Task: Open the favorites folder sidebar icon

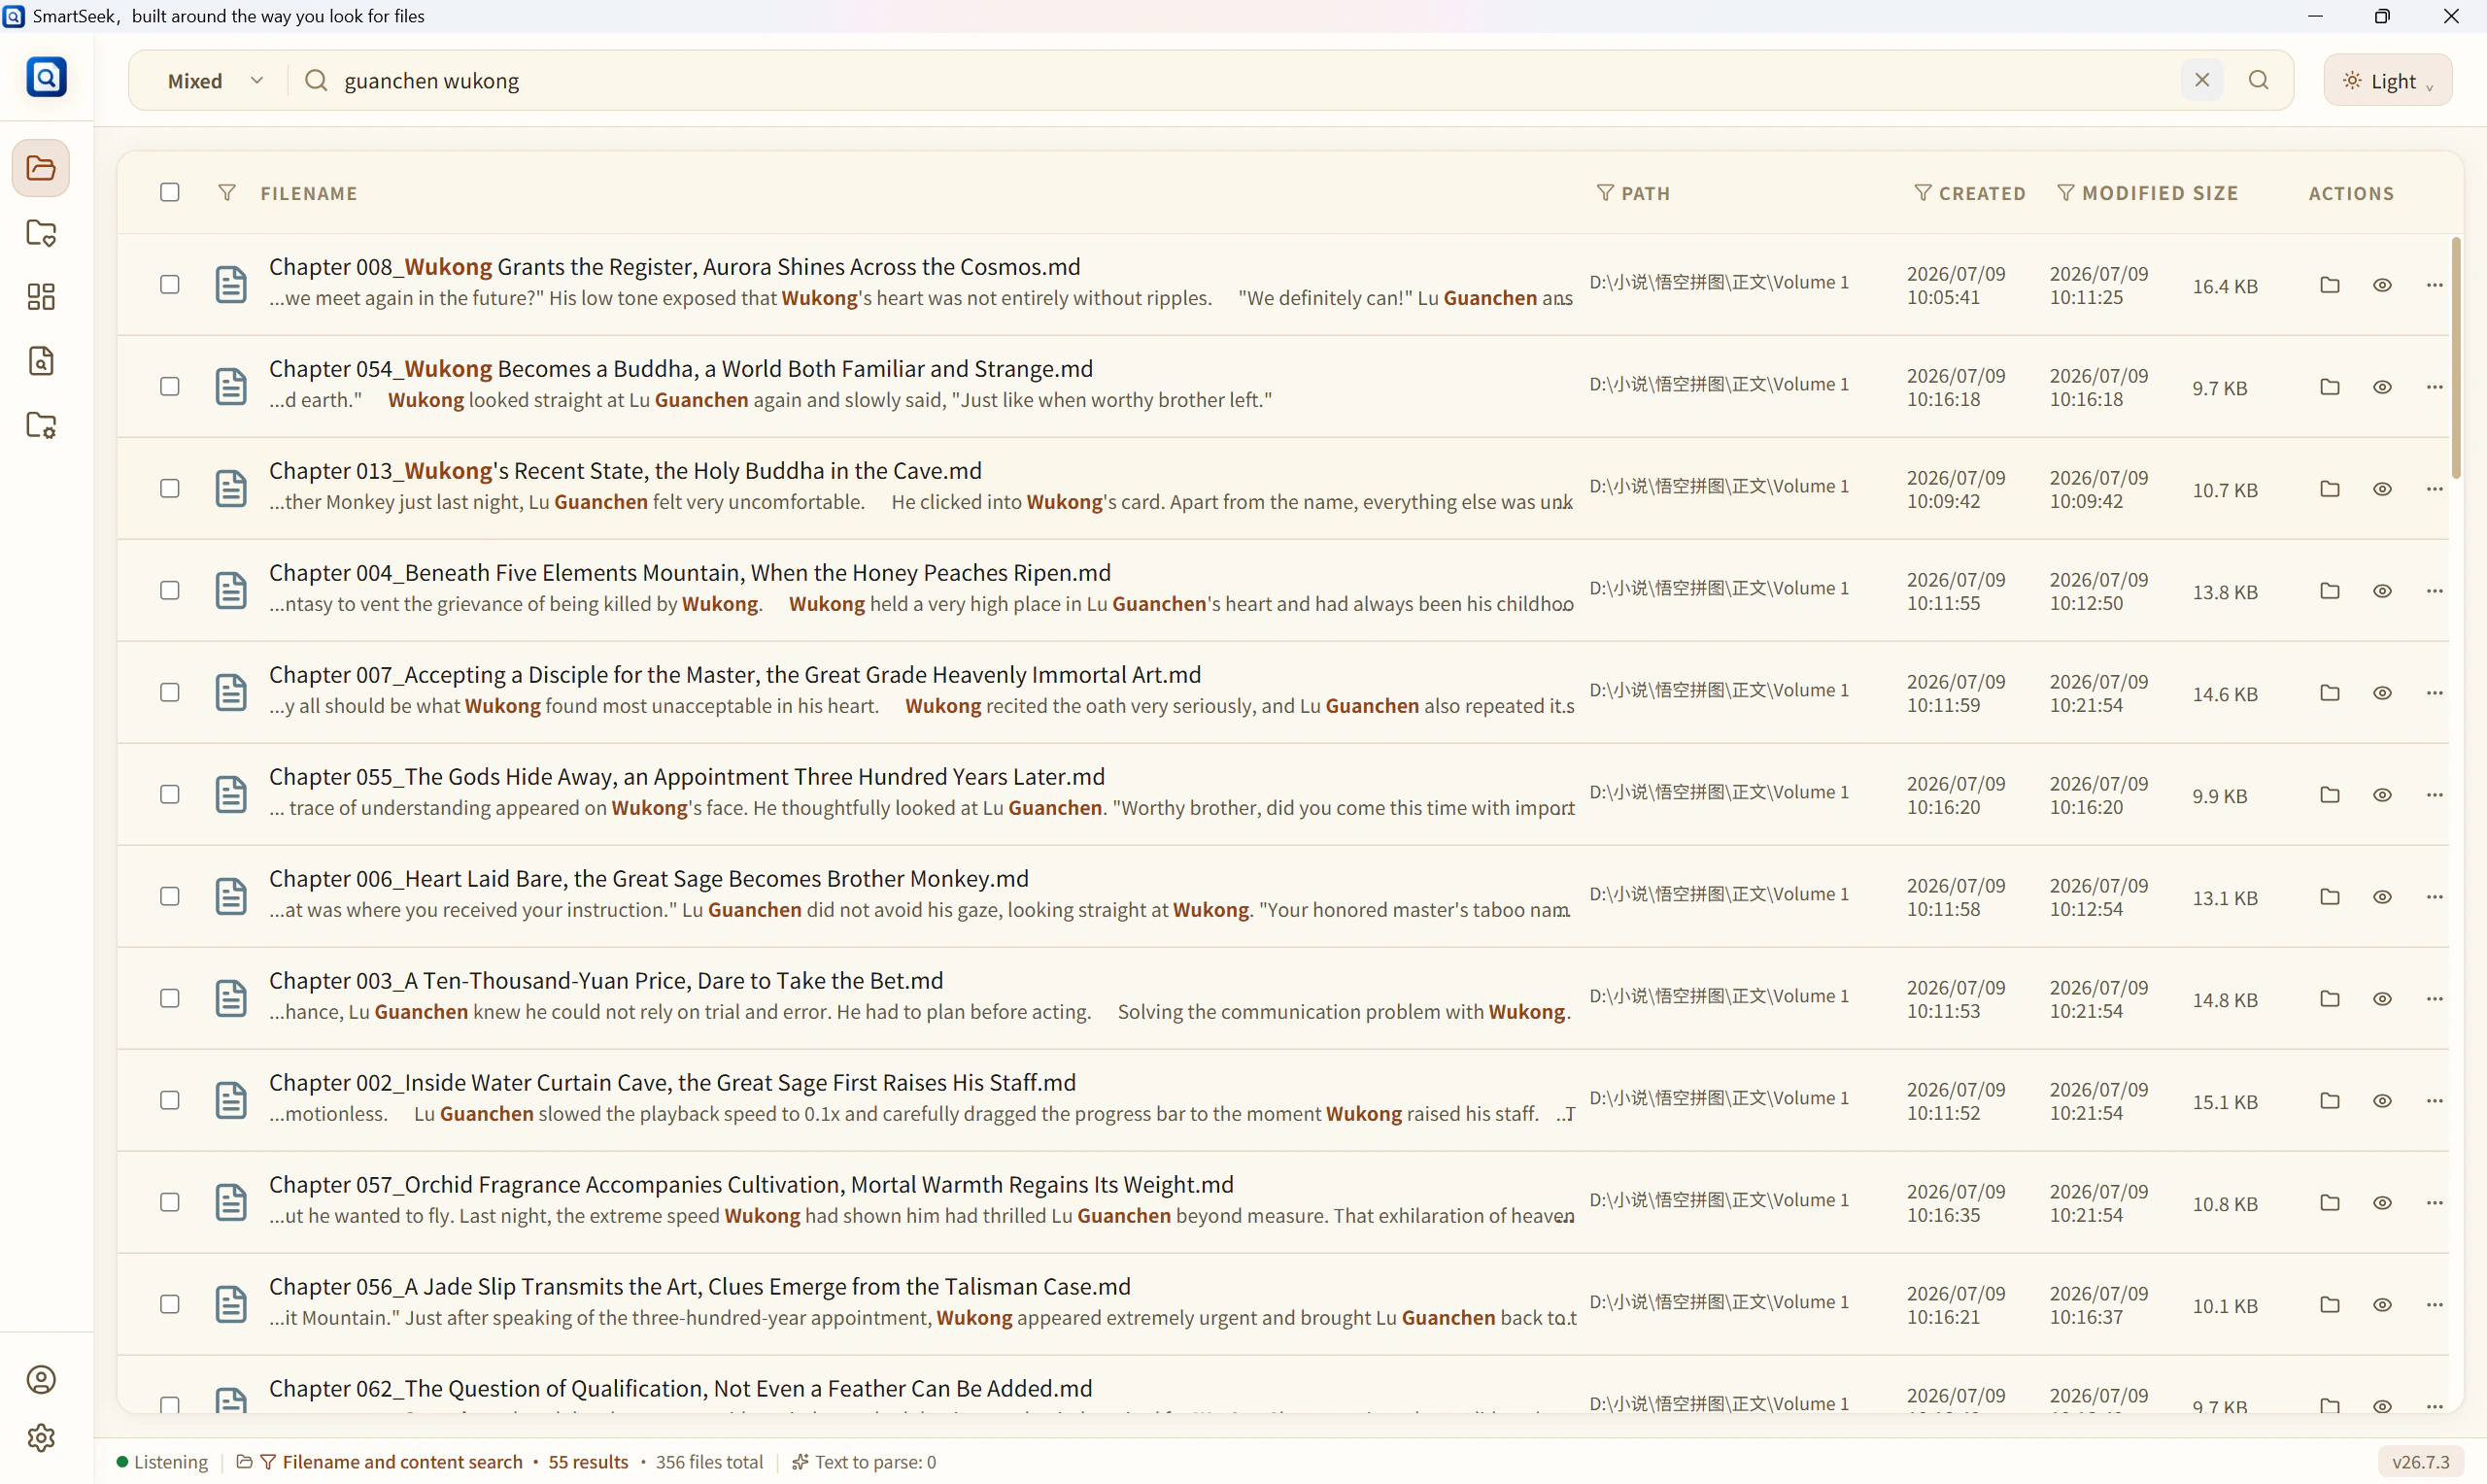Action: coord(41,232)
